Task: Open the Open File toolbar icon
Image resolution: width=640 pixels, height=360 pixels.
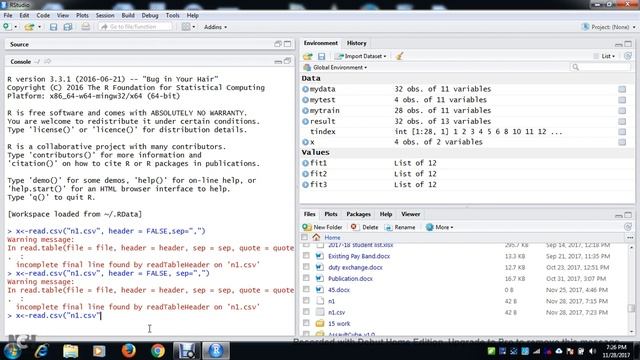Action: click(x=29, y=27)
